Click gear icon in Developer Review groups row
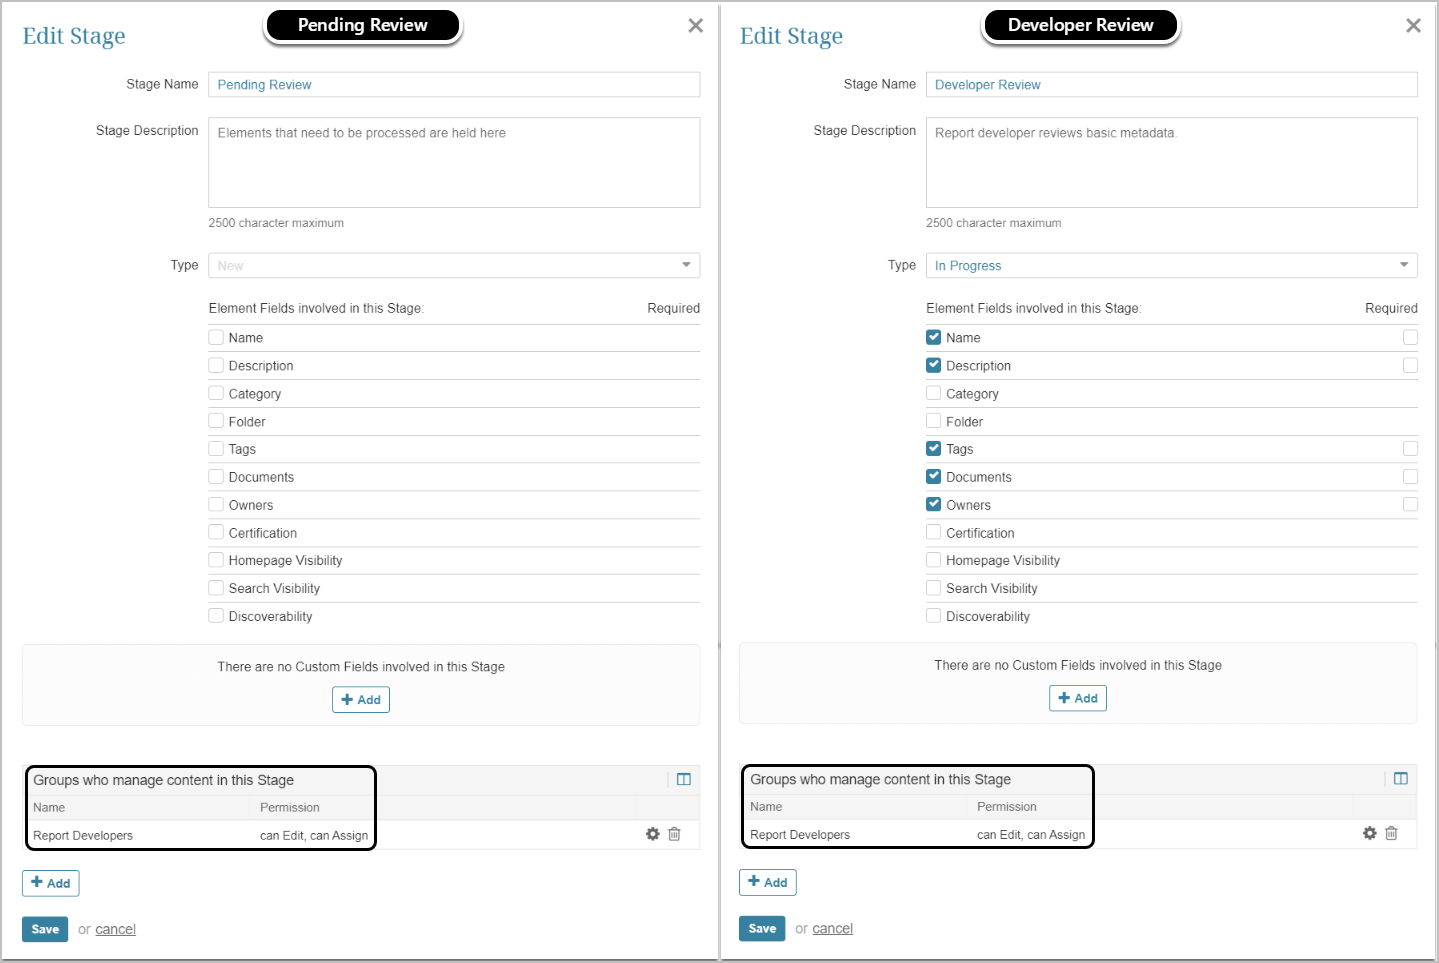This screenshot has width=1439, height=963. click(x=1370, y=833)
